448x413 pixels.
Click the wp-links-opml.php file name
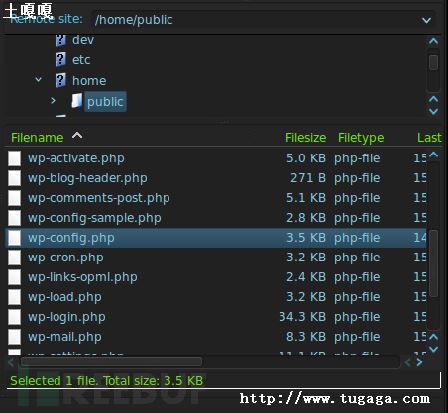pos(83,277)
